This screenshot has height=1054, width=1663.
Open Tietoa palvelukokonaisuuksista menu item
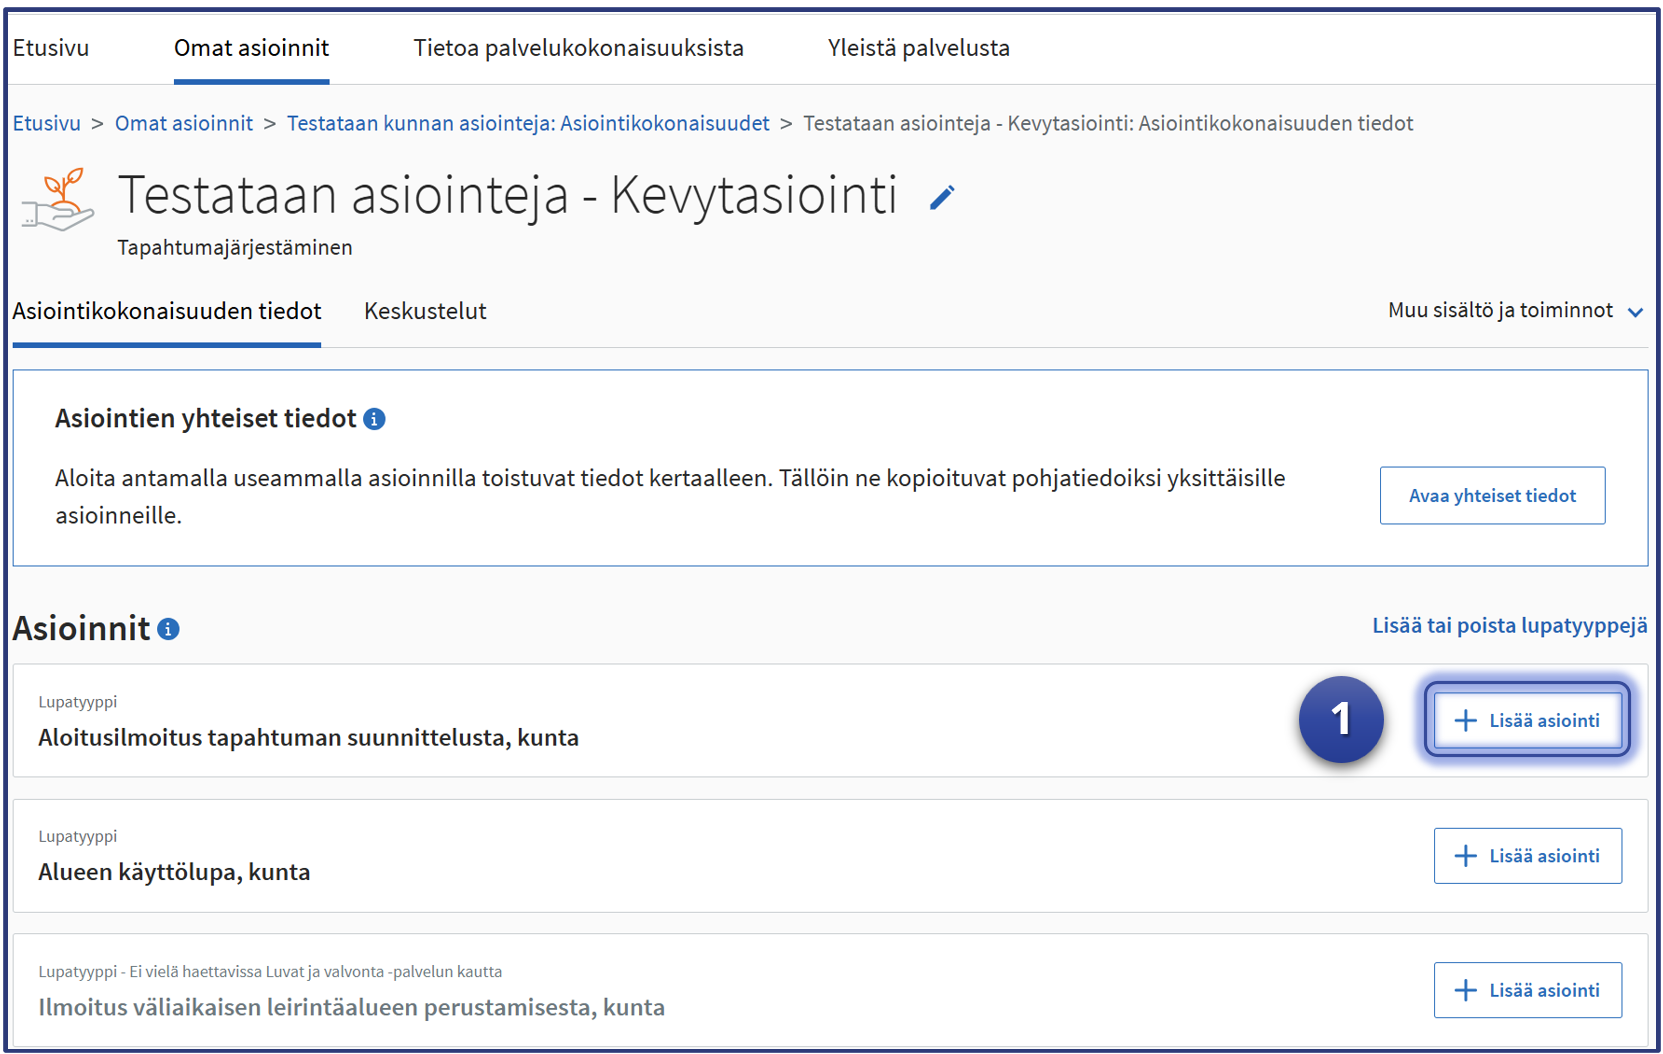[x=578, y=48]
